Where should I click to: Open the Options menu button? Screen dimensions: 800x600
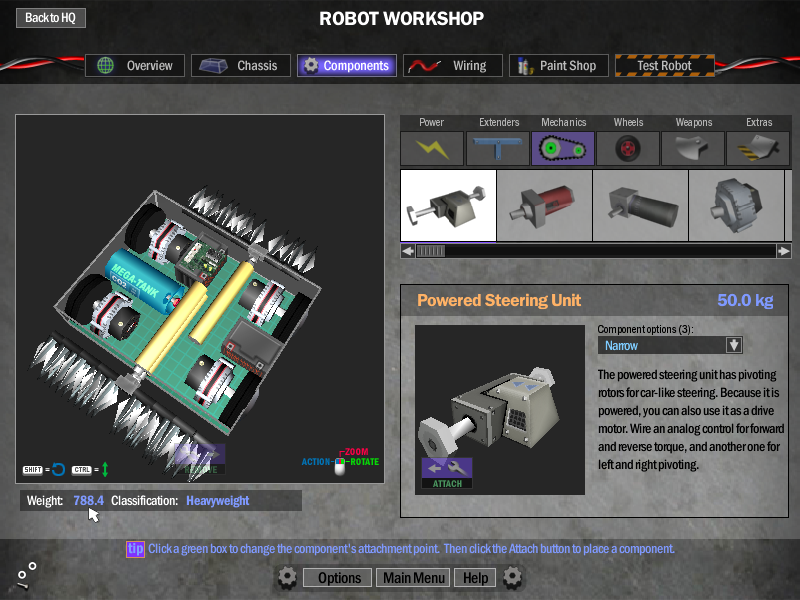tap(337, 578)
